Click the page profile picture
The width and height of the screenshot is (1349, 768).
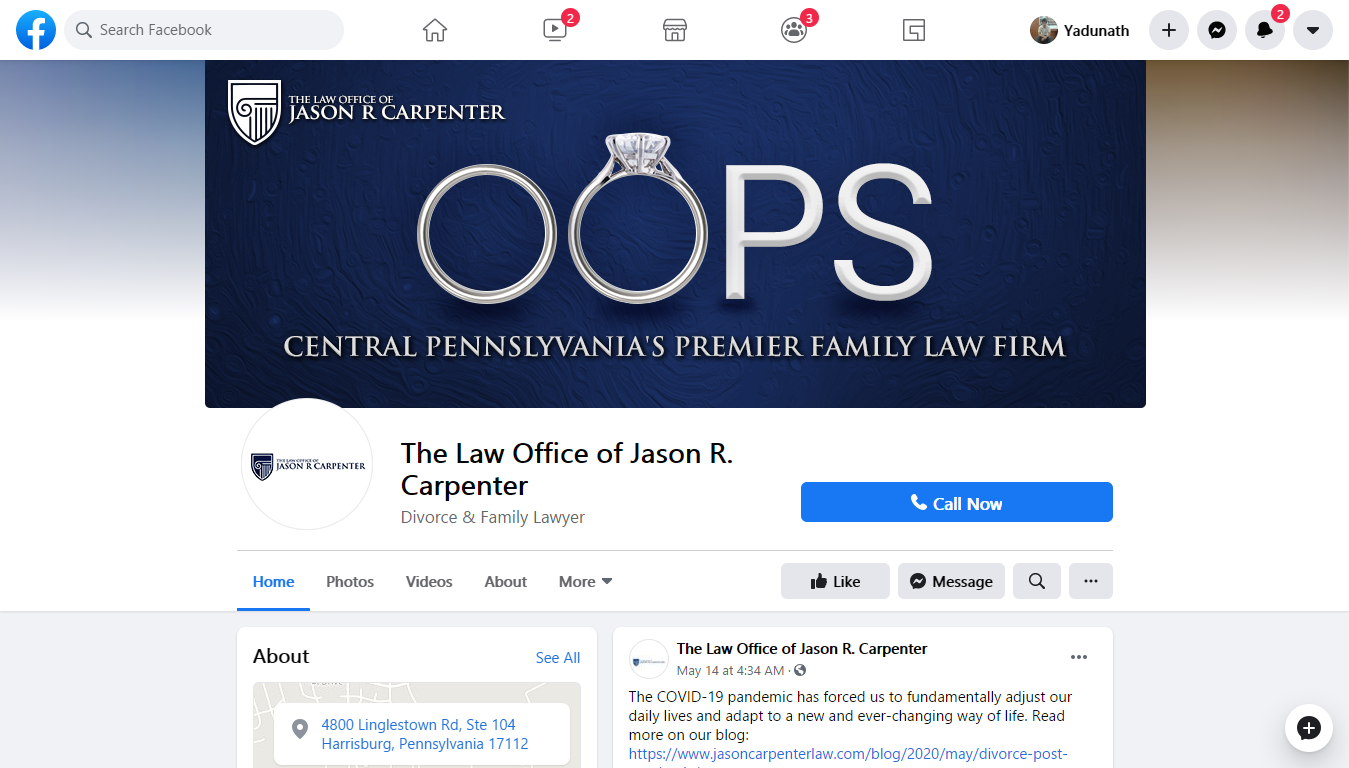[x=308, y=464]
